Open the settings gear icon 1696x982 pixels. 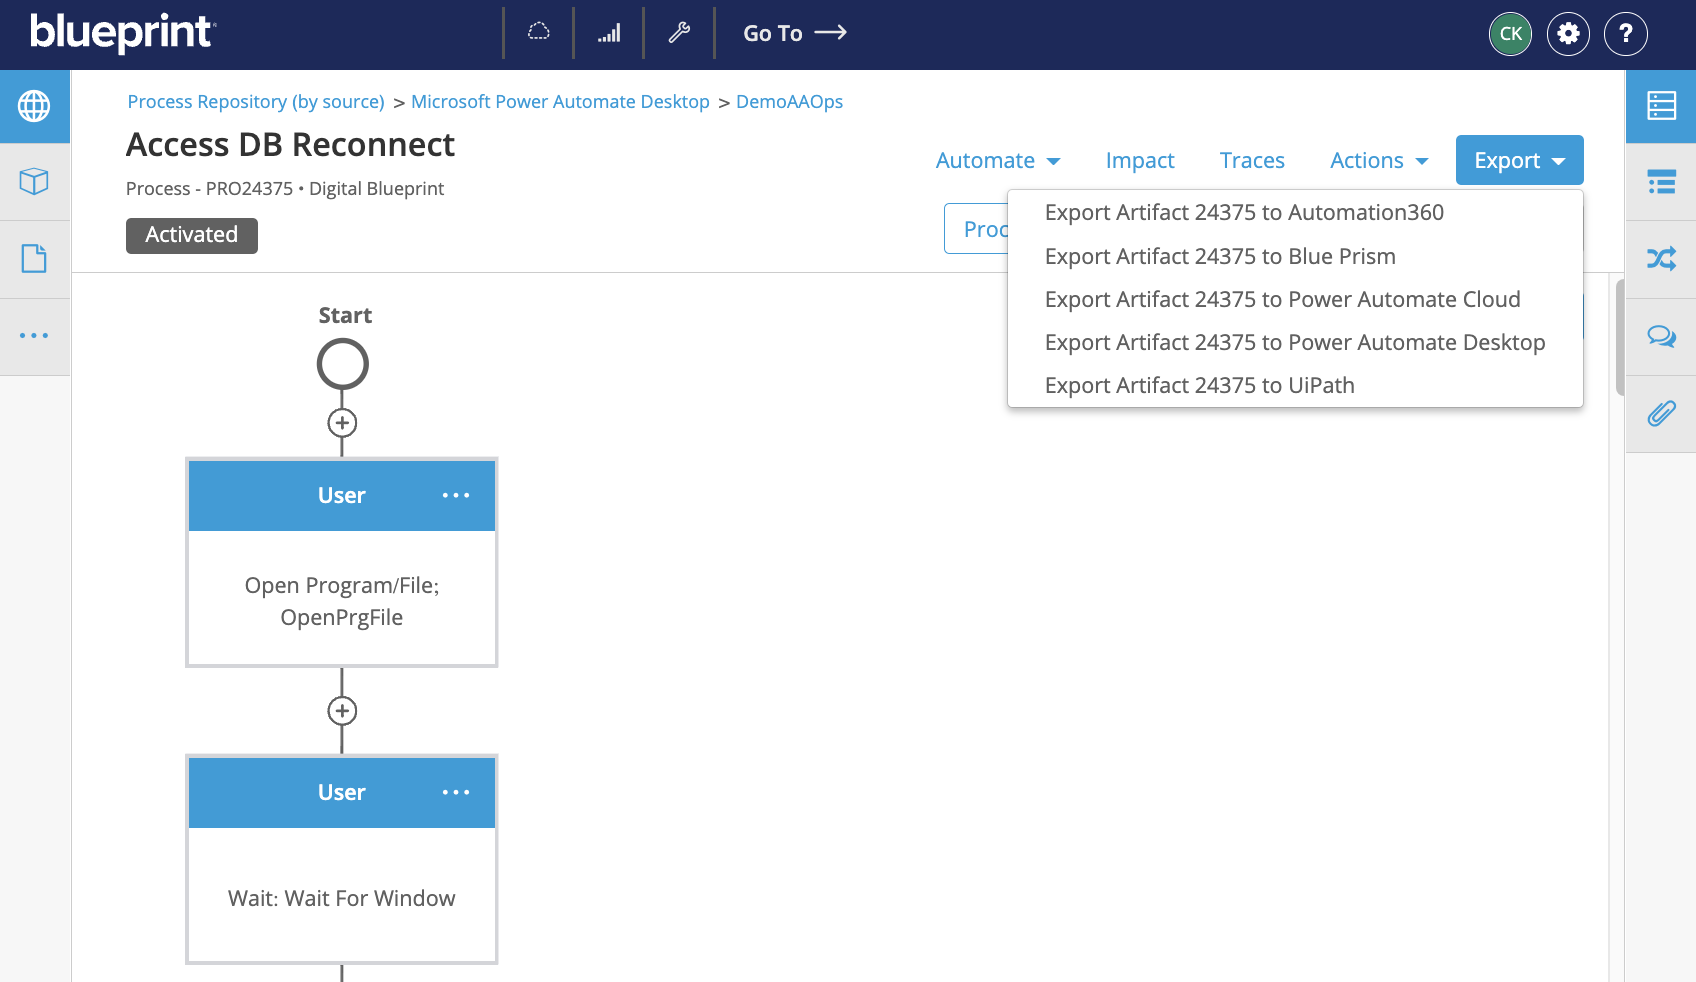[1568, 34]
